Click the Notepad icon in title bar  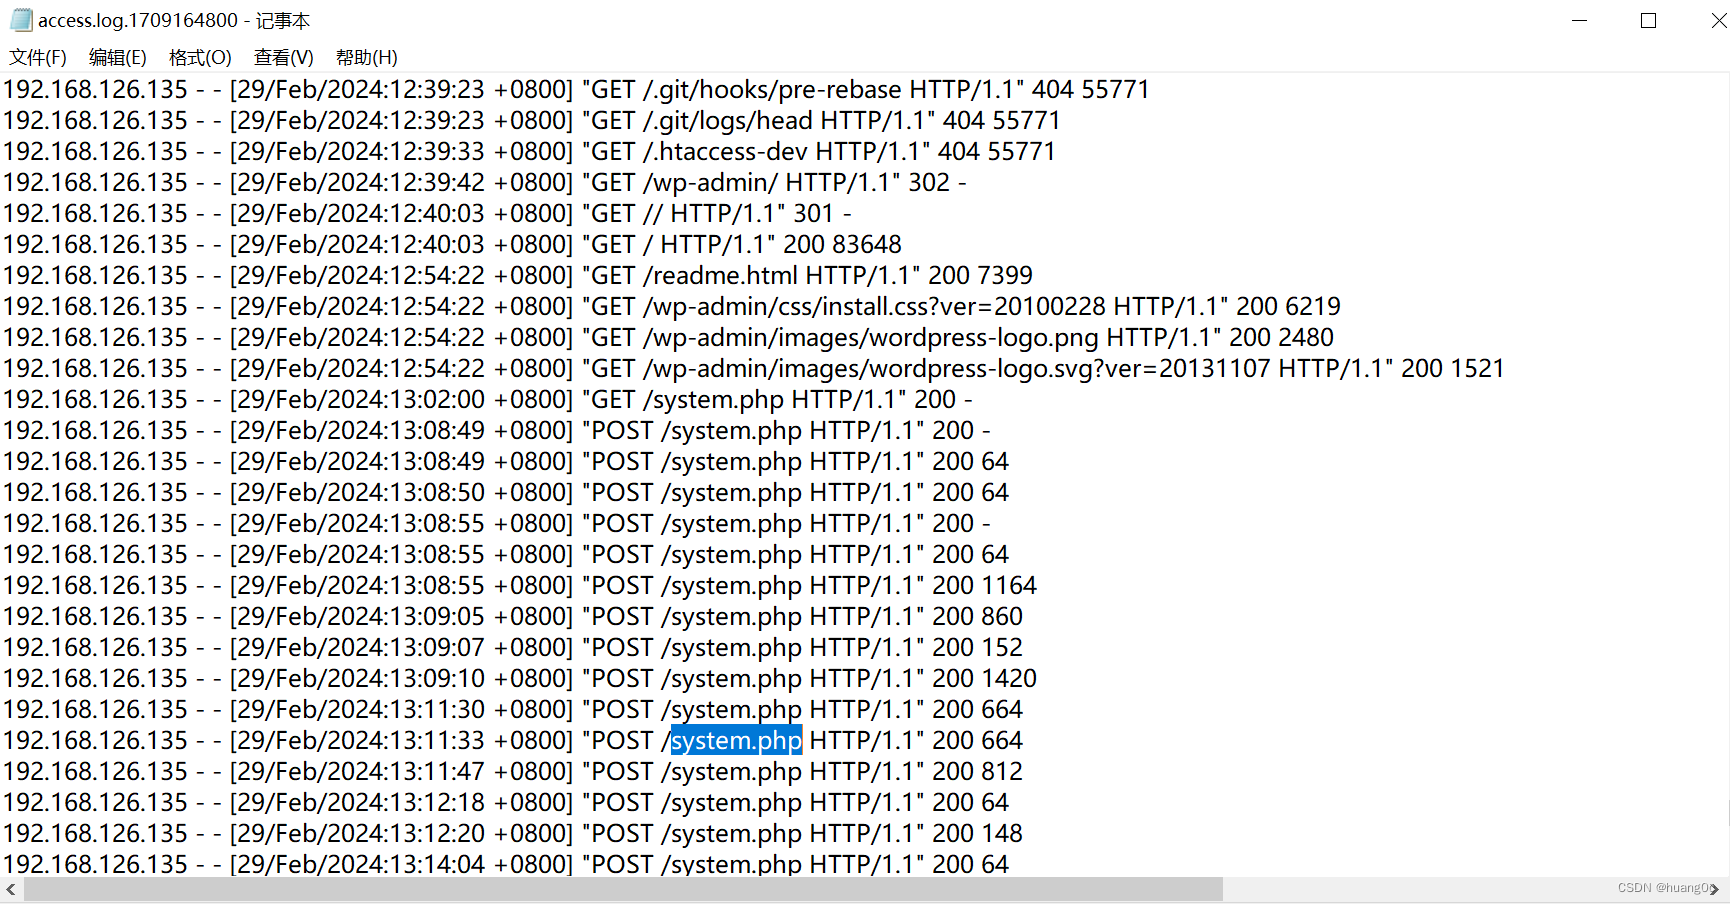pyautogui.click(x=20, y=20)
